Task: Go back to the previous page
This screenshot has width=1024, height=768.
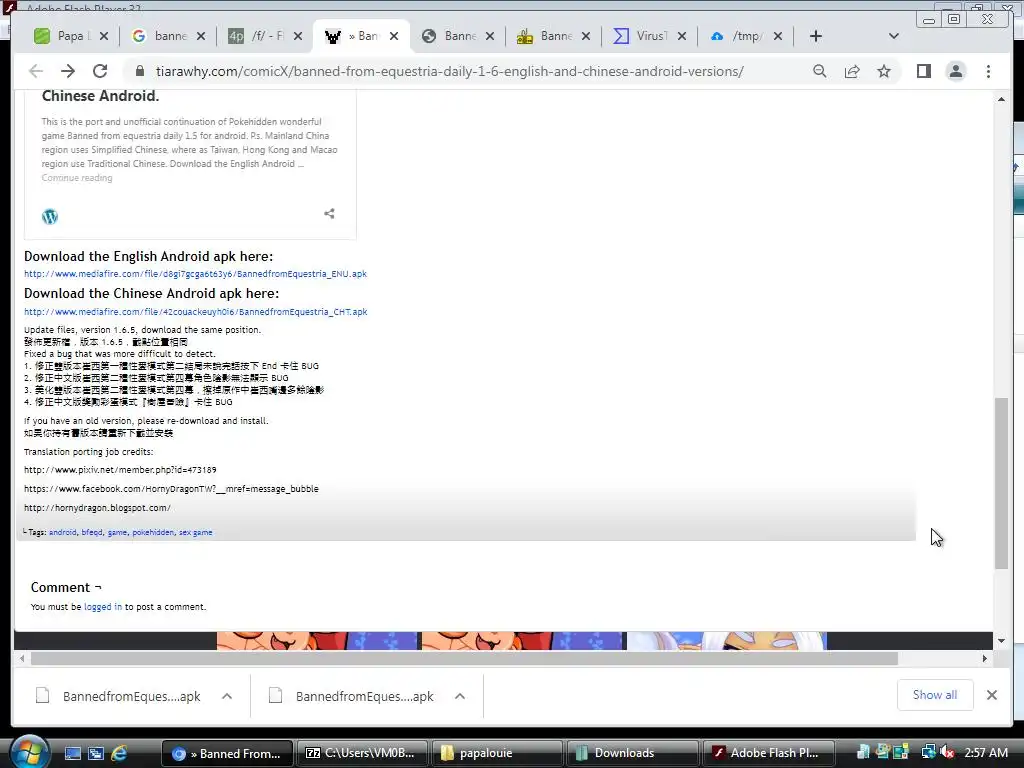Action: click(36, 71)
